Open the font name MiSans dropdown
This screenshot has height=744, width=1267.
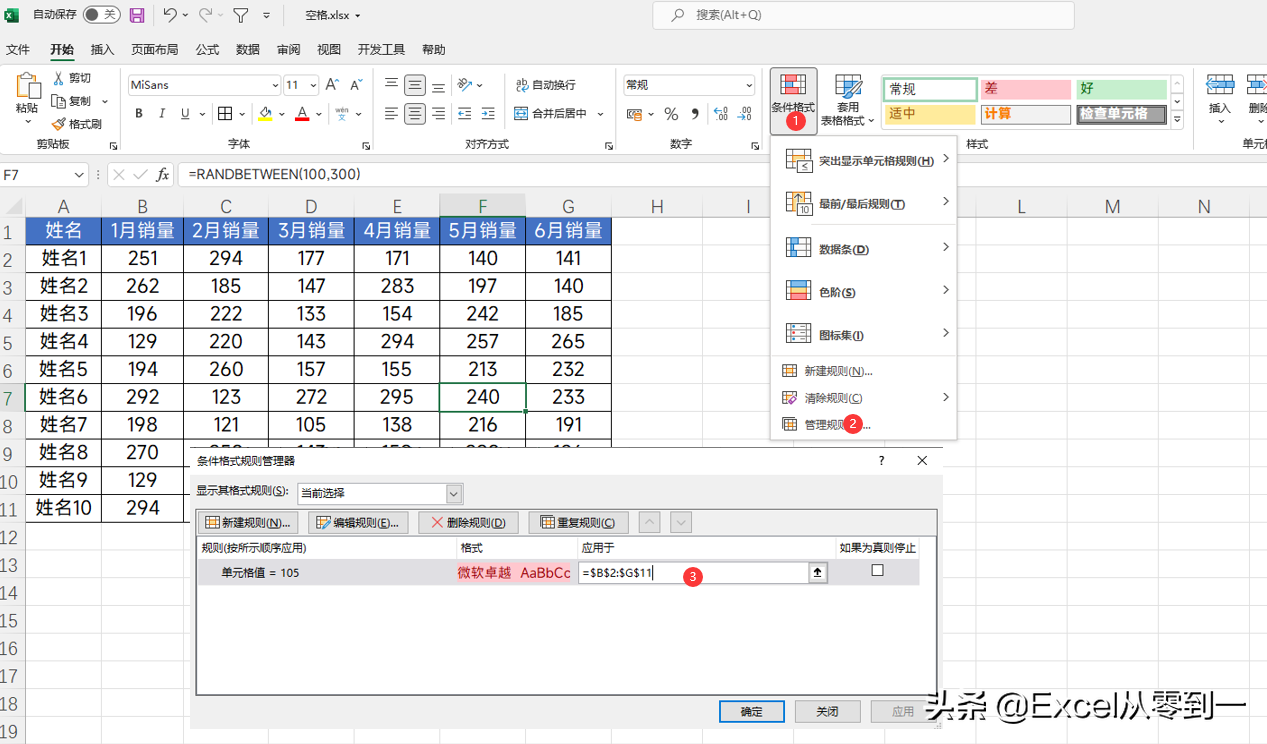point(275,86)
